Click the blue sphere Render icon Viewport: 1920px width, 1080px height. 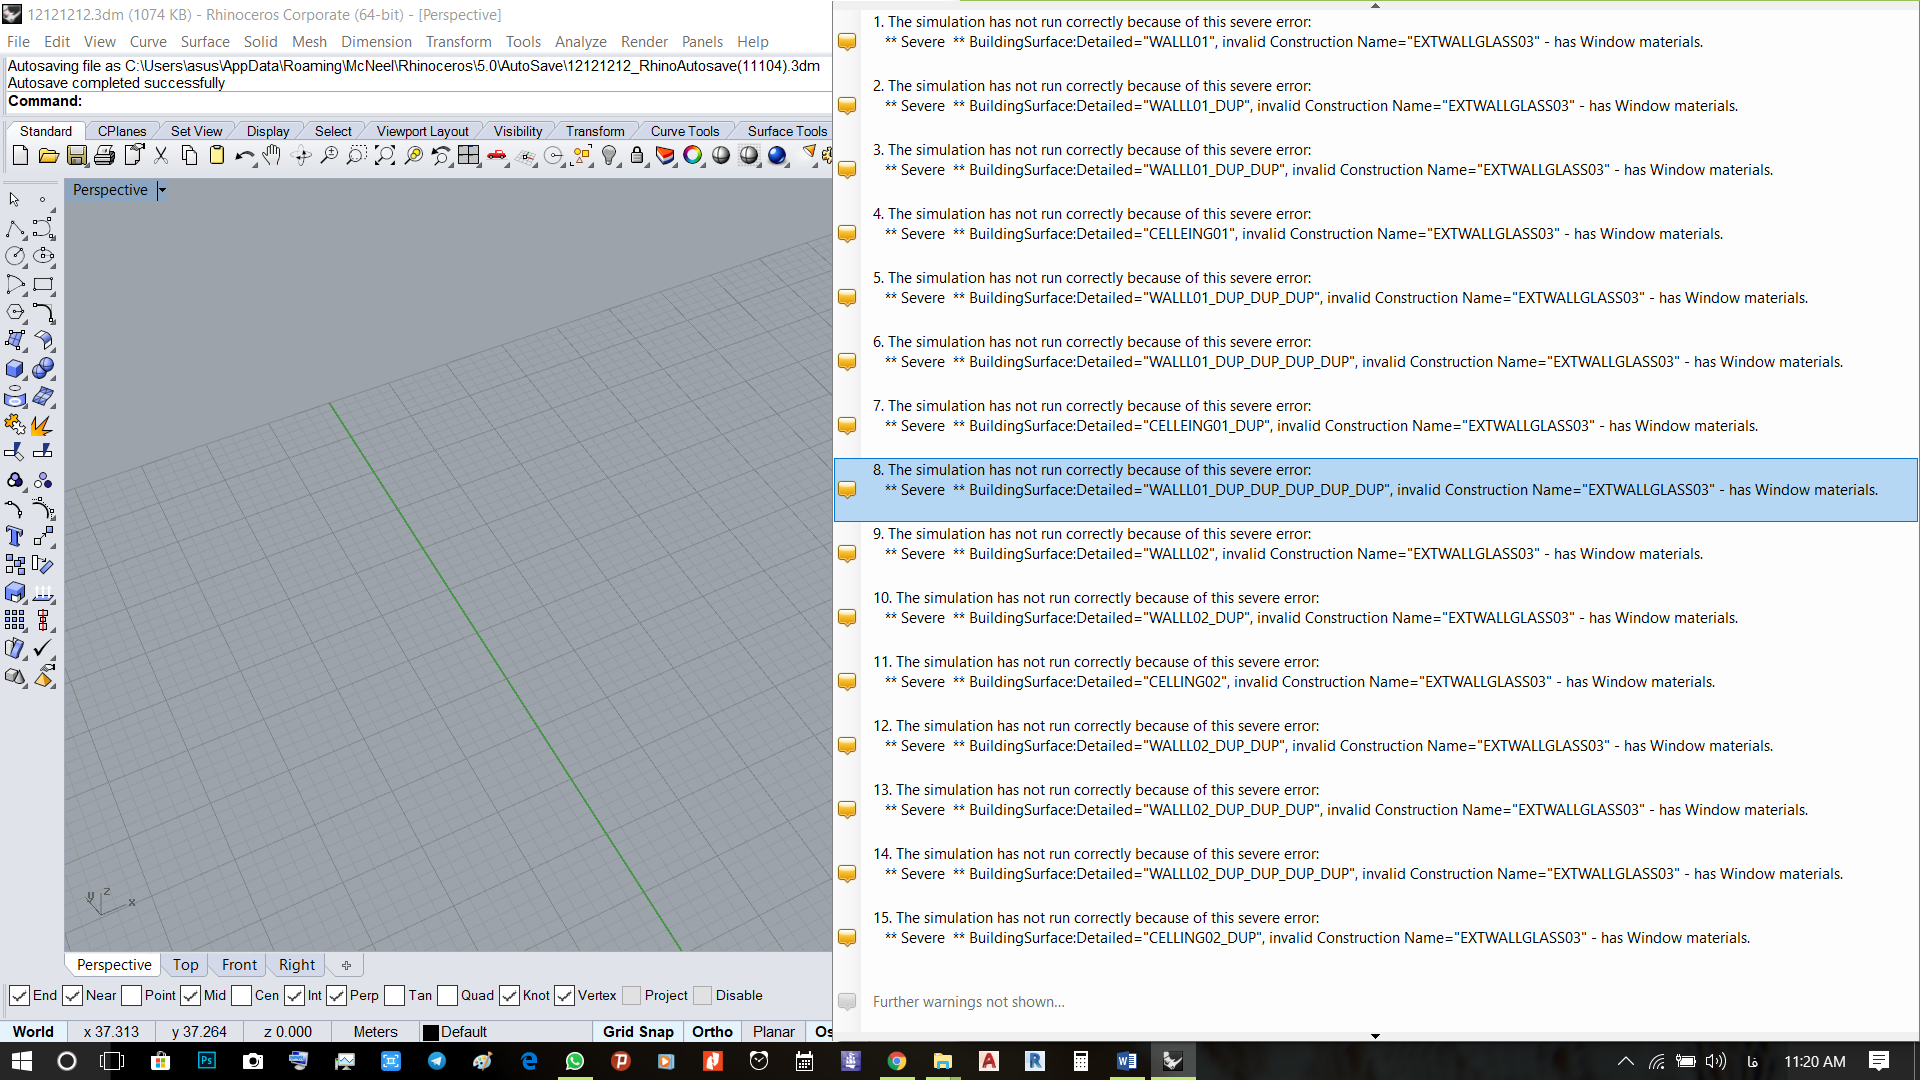point(777,155)
